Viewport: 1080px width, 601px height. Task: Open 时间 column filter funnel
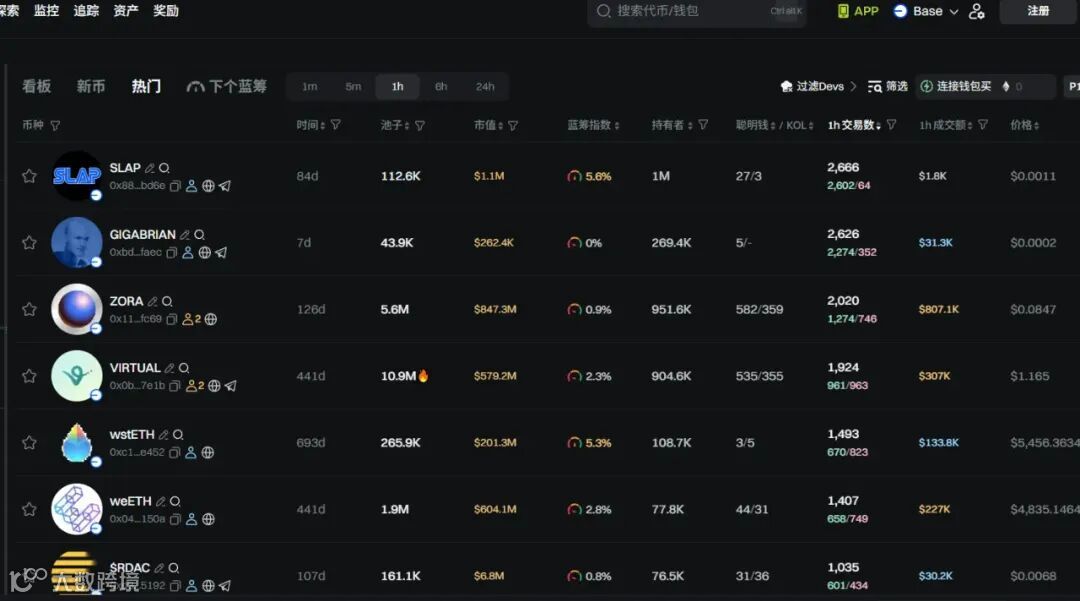pyautogui.click(x=335, y=125)
